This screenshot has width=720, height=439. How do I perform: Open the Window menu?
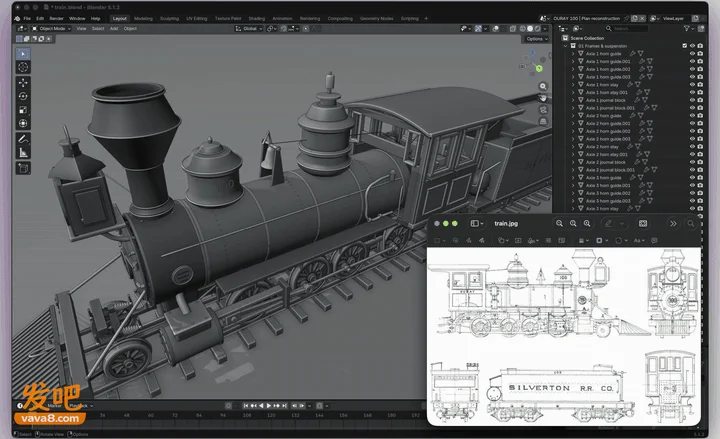[77, 18]
